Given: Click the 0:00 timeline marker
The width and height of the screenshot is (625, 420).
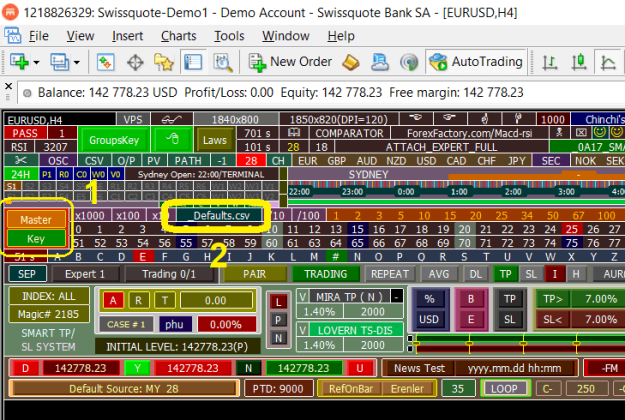Looking at the screenshot, I should click(406, 192).
